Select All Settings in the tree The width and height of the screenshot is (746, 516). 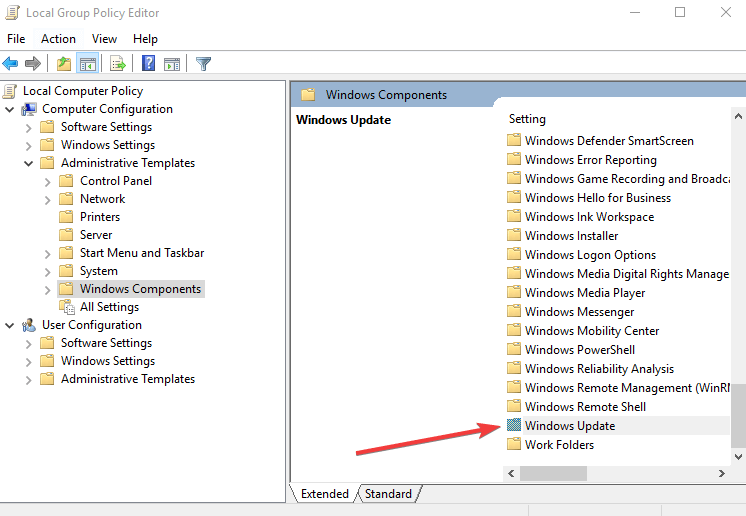[109, 307]
